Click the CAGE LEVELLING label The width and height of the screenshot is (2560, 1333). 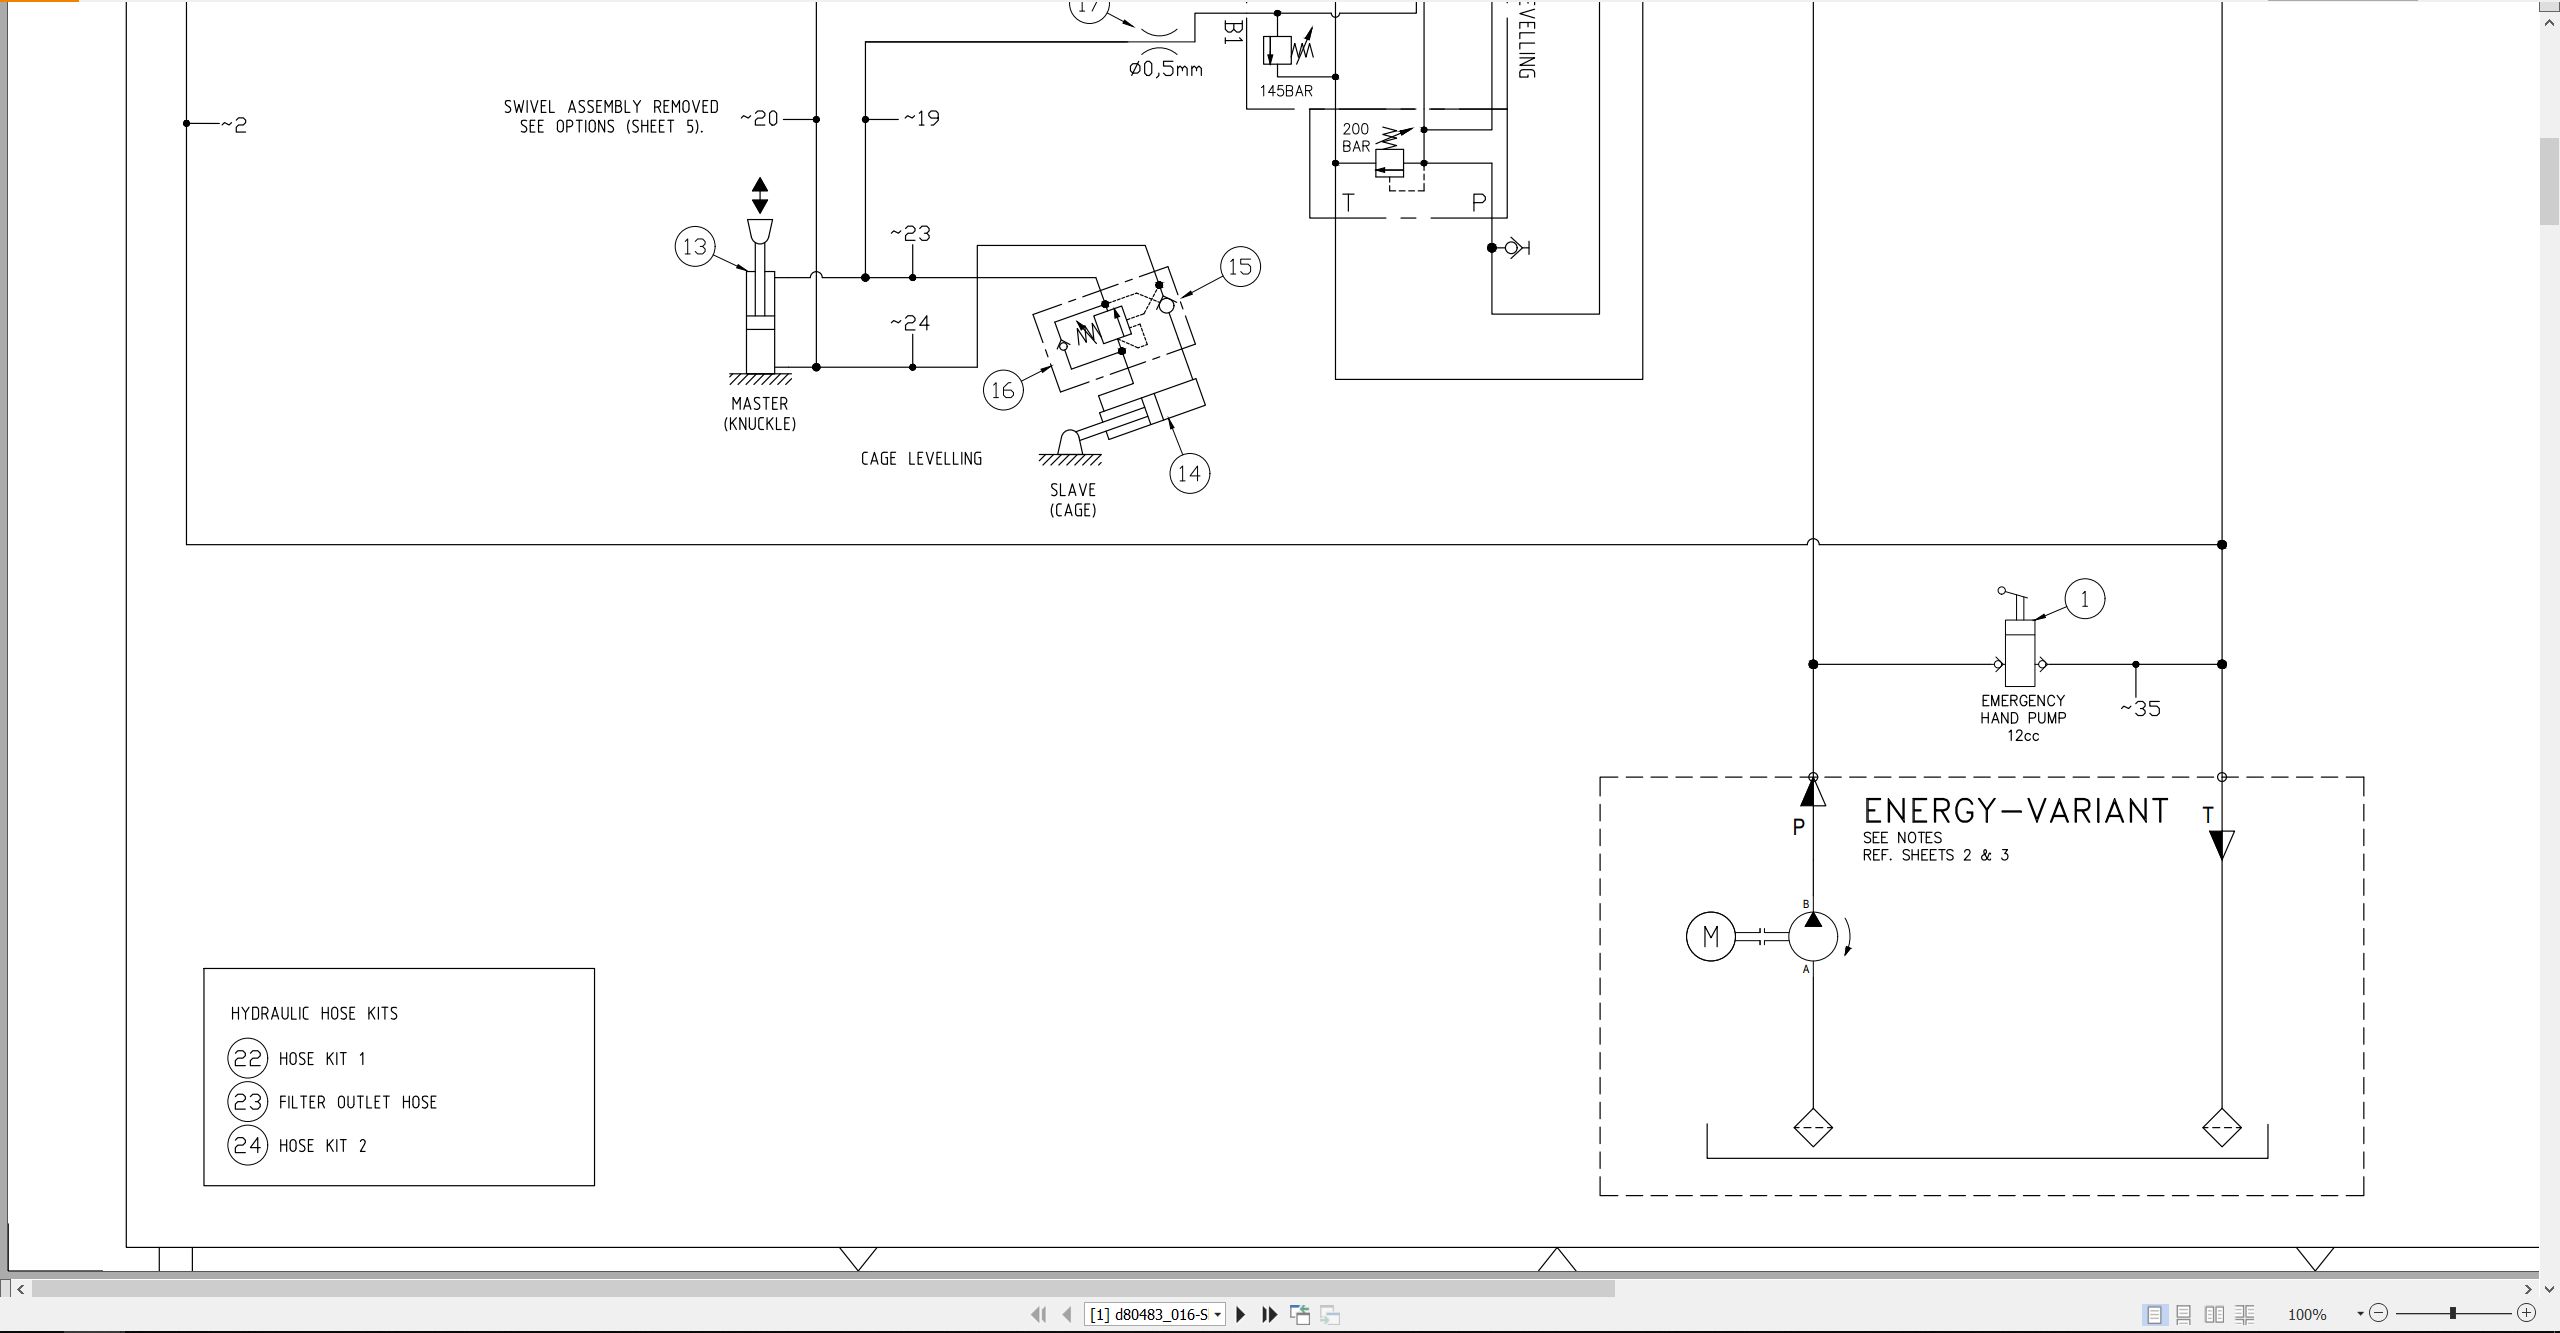(x=921, y=459)
